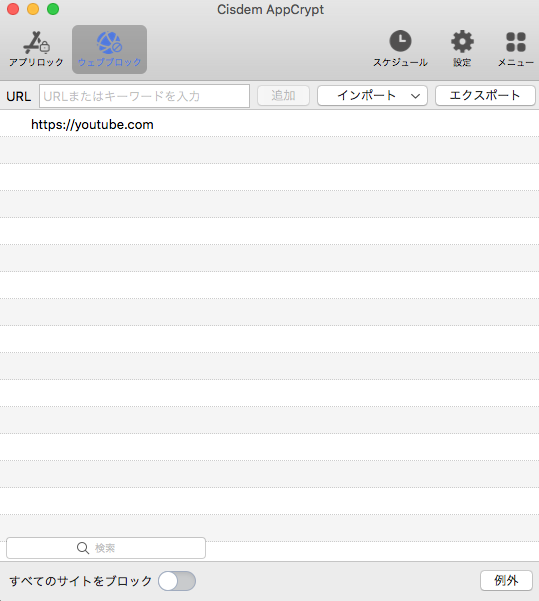Click the 追加 button
The image size is (539, 601).
tap(283, 95)
